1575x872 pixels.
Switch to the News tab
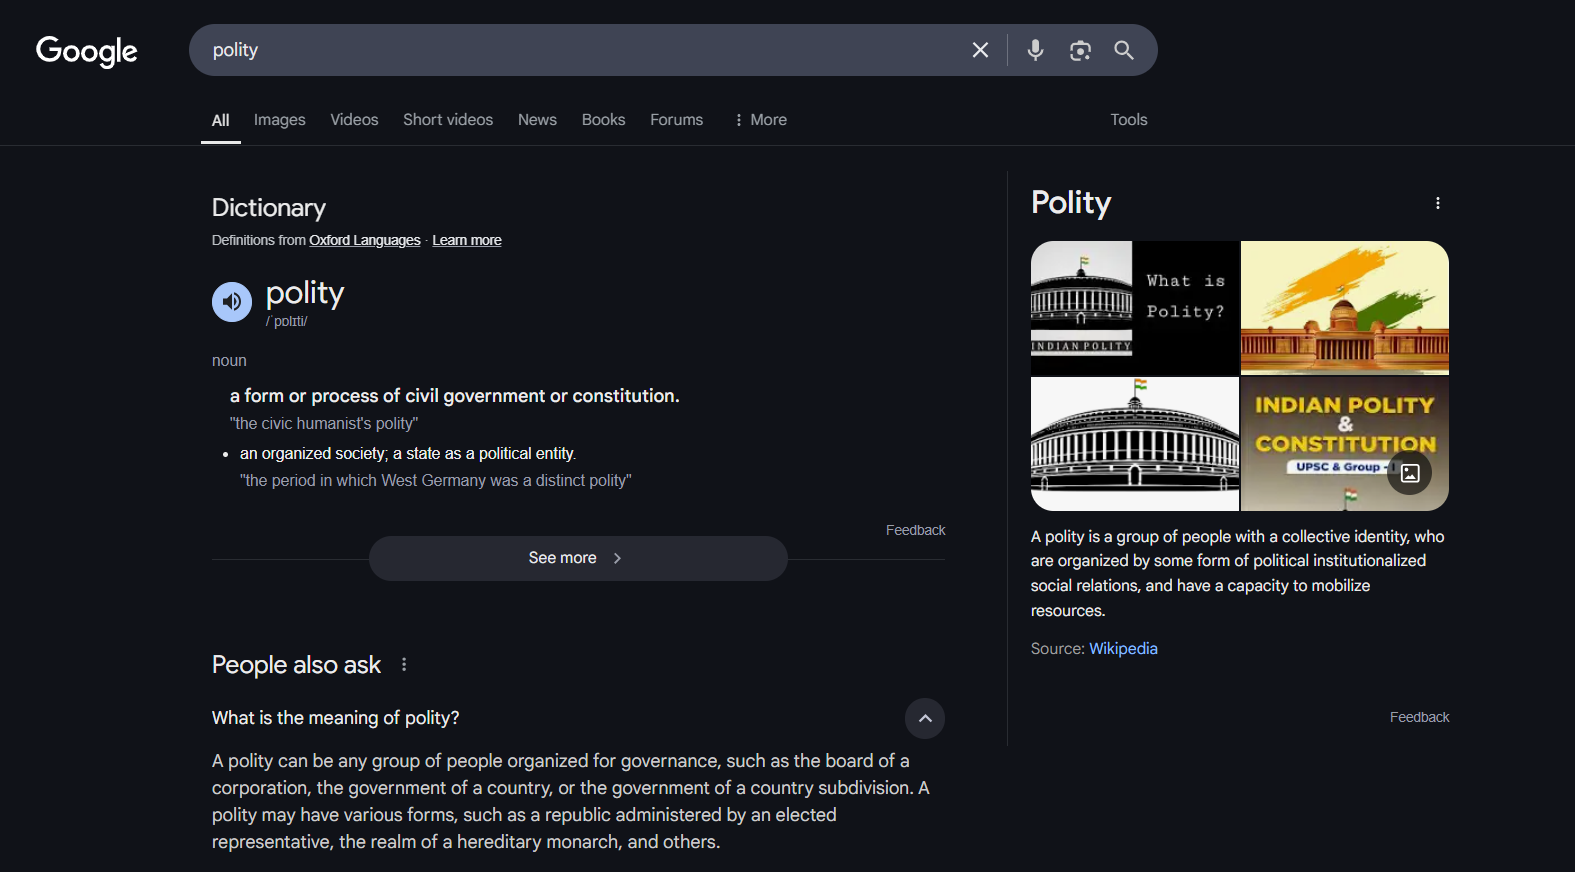[537, 120]
